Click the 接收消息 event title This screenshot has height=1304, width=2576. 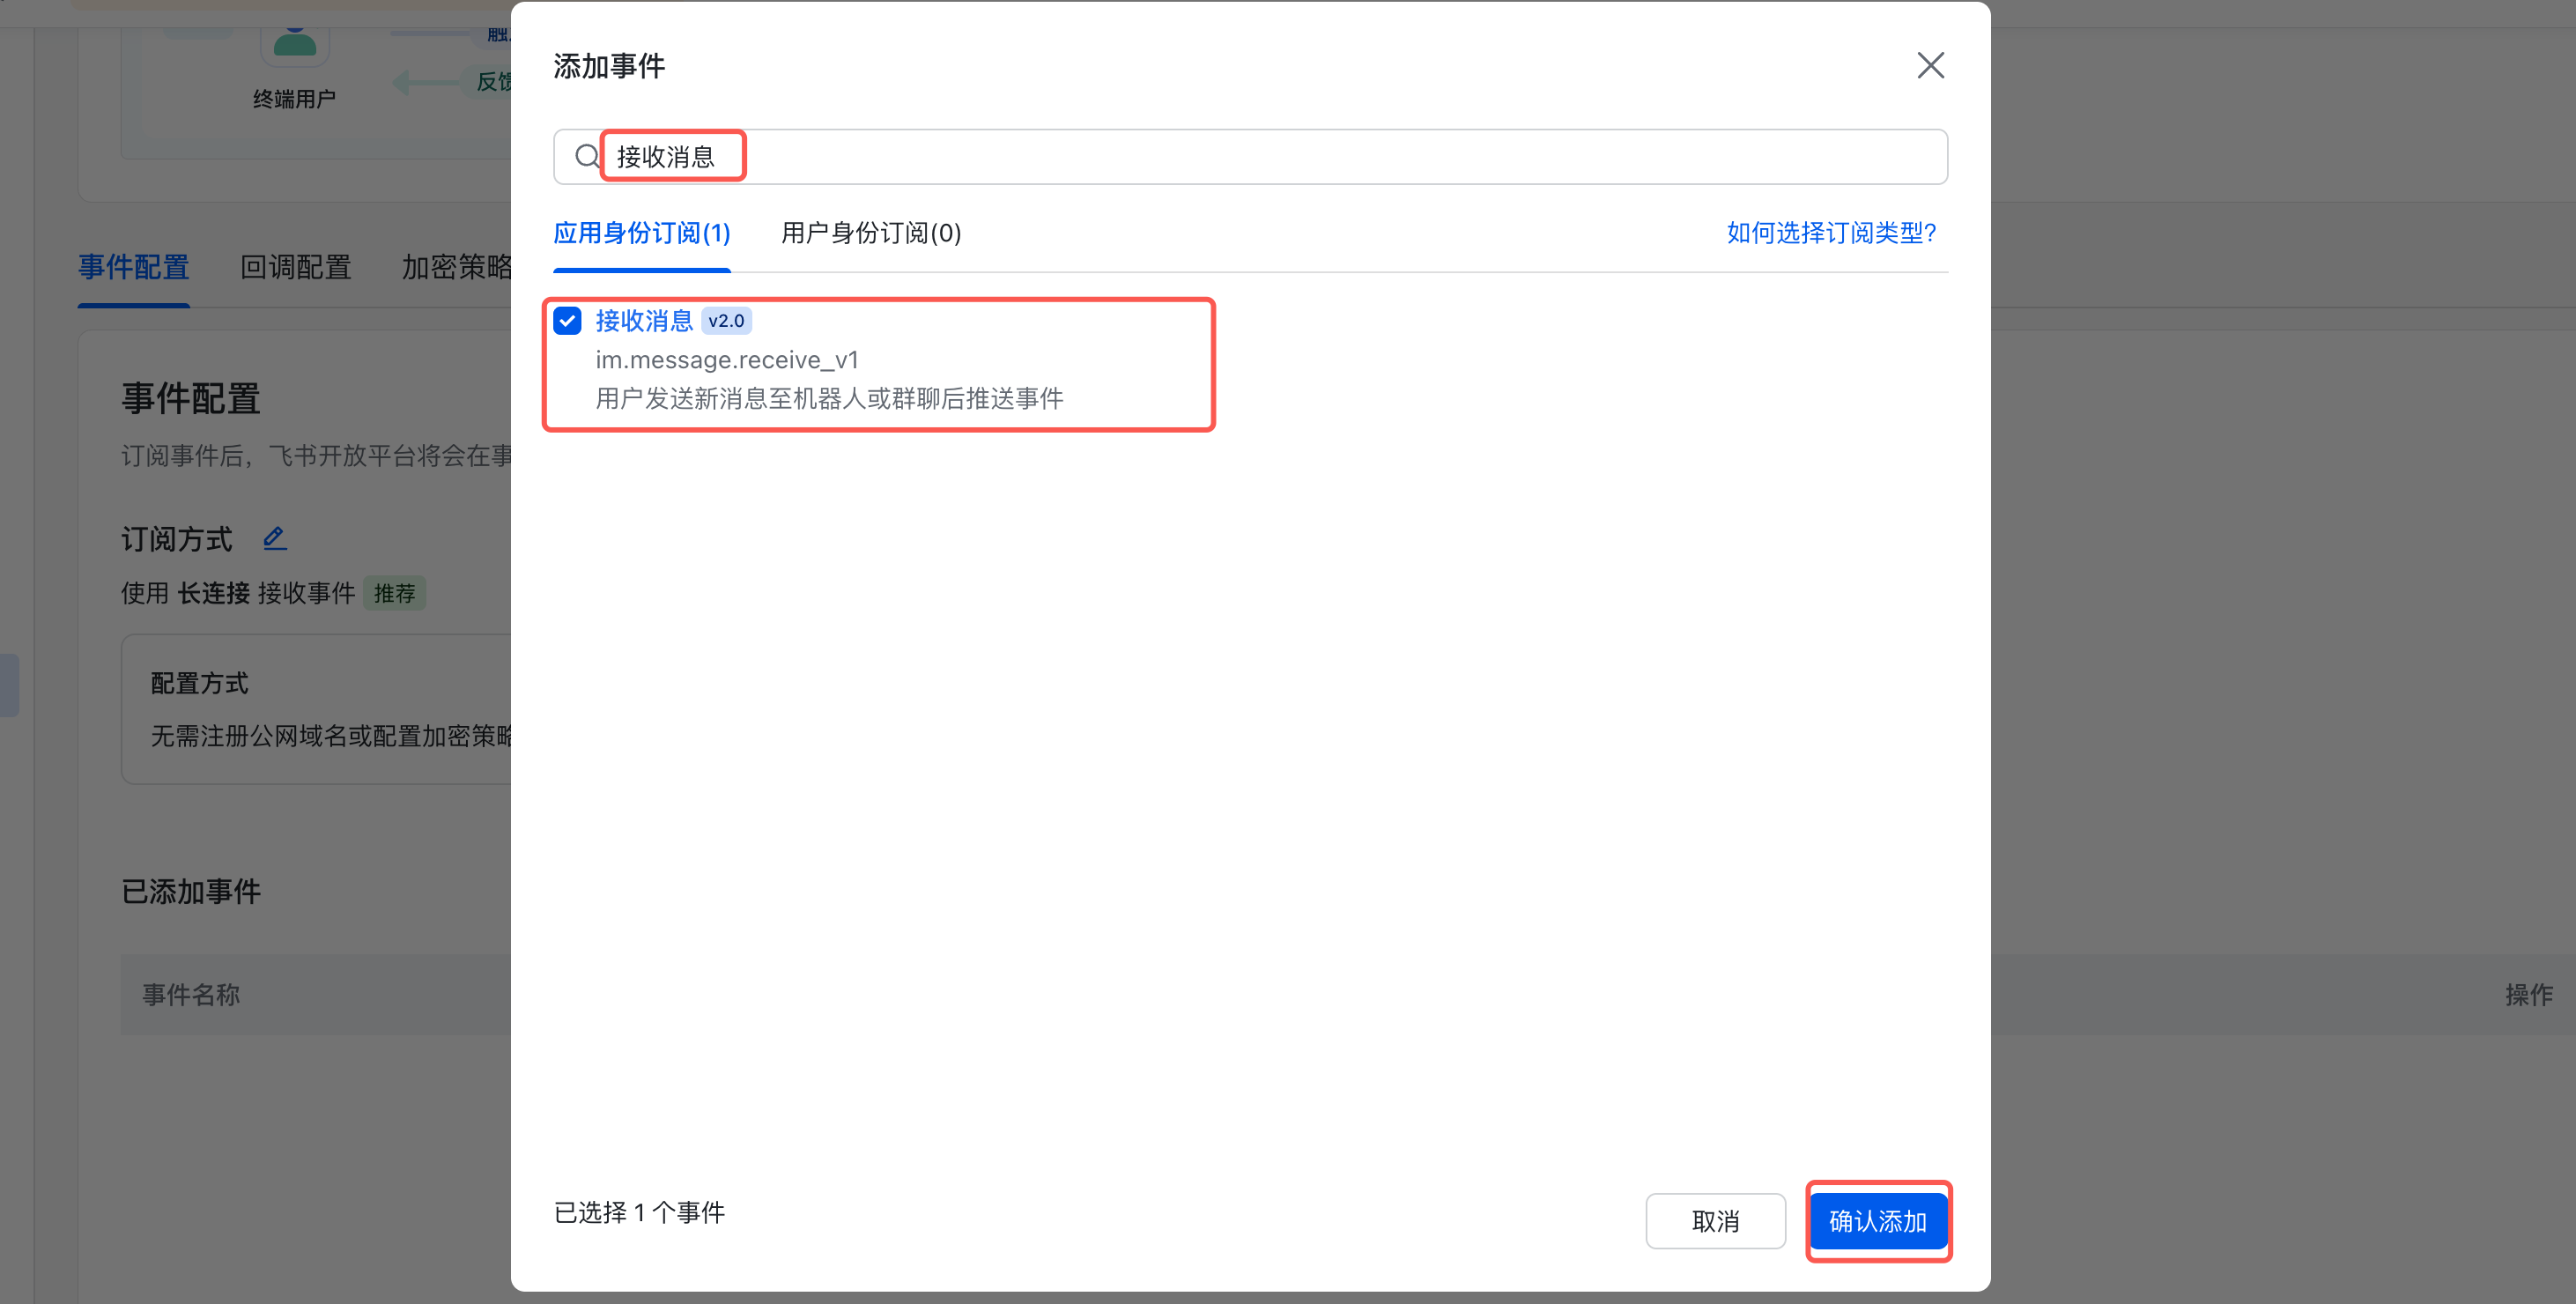[x=644, y=321]
